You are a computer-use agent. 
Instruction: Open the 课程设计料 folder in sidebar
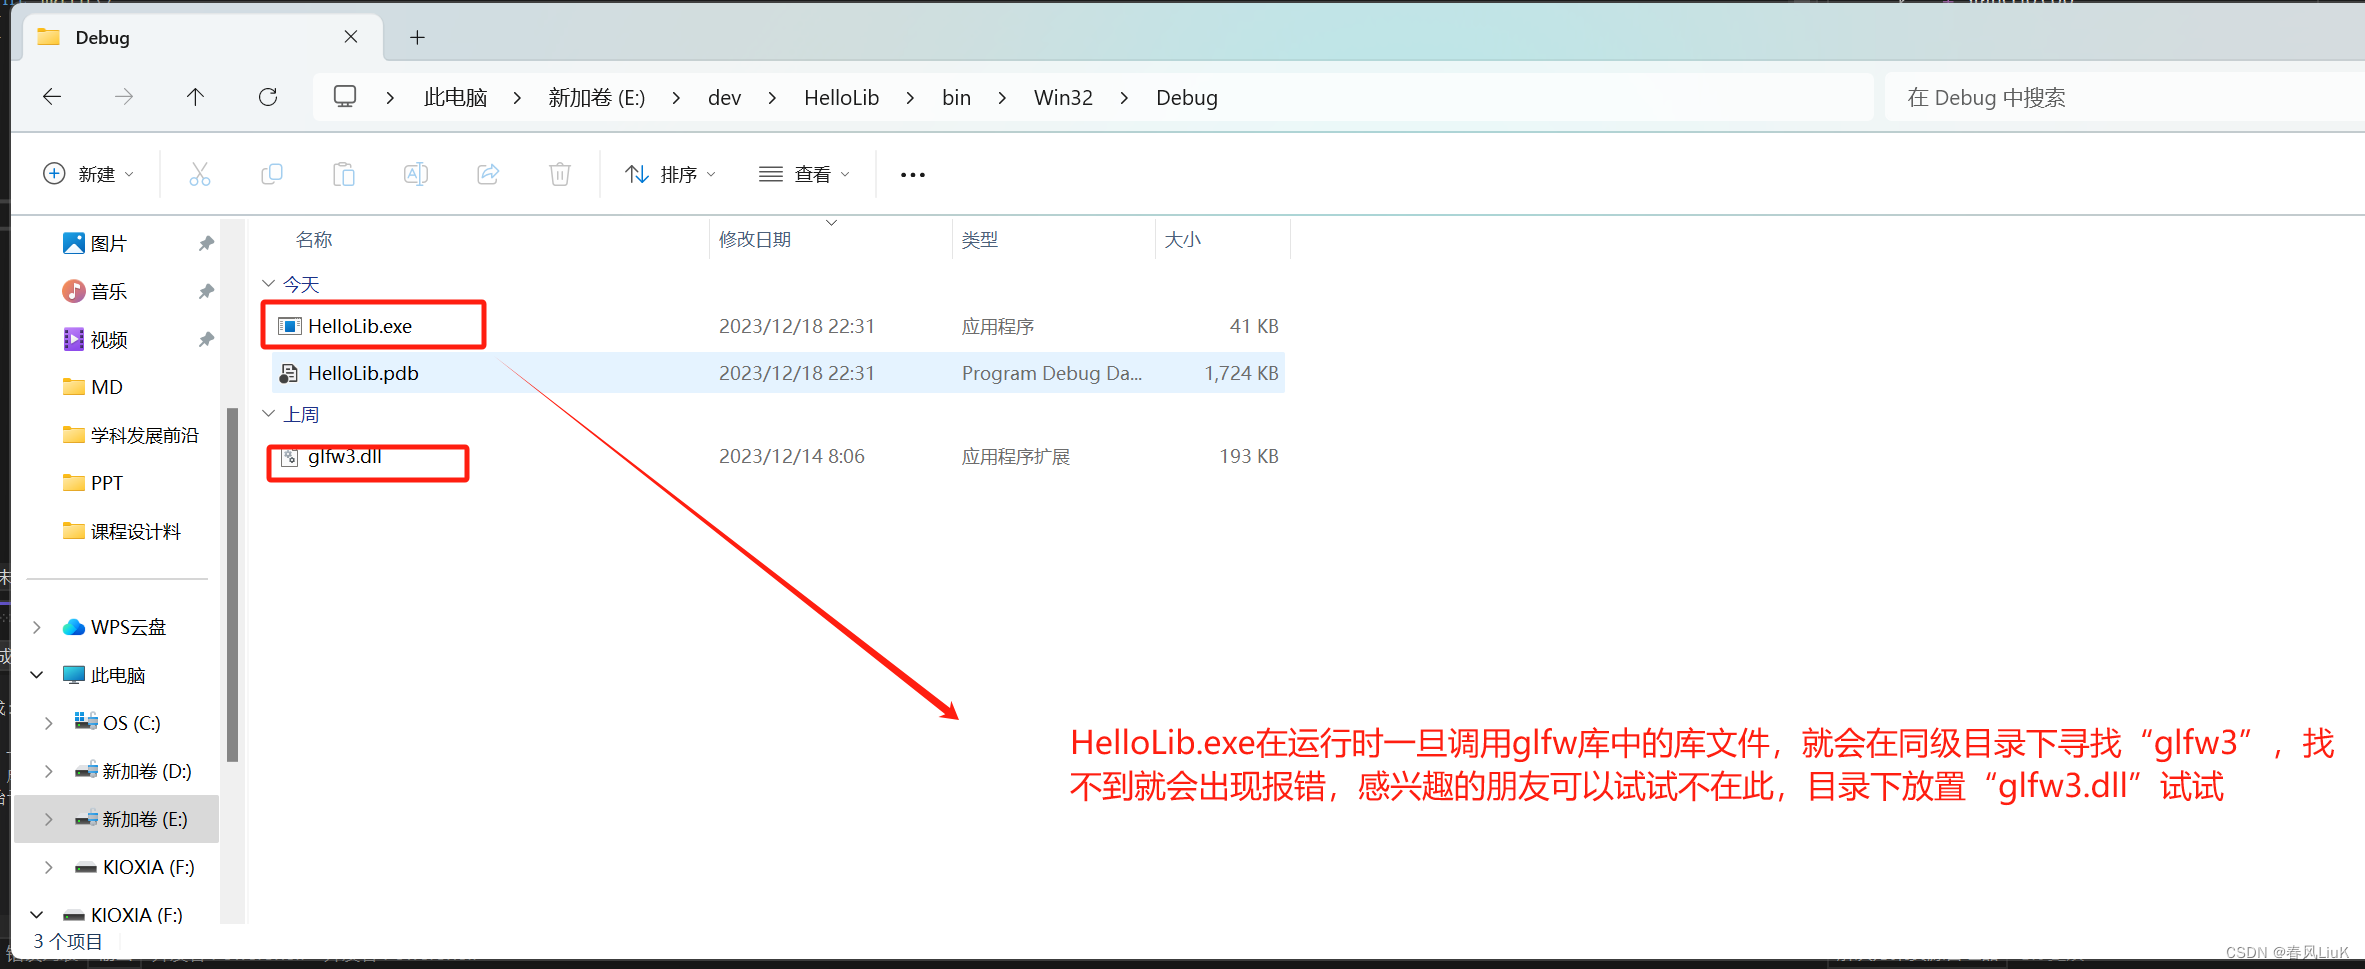[135, 531]
